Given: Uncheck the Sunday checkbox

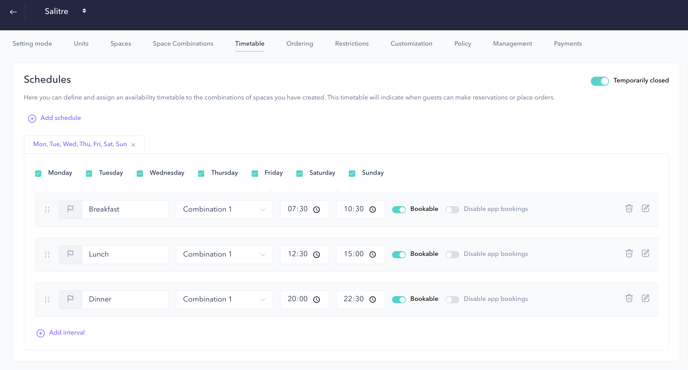Looking at the screenshot, I should (352, 173).
